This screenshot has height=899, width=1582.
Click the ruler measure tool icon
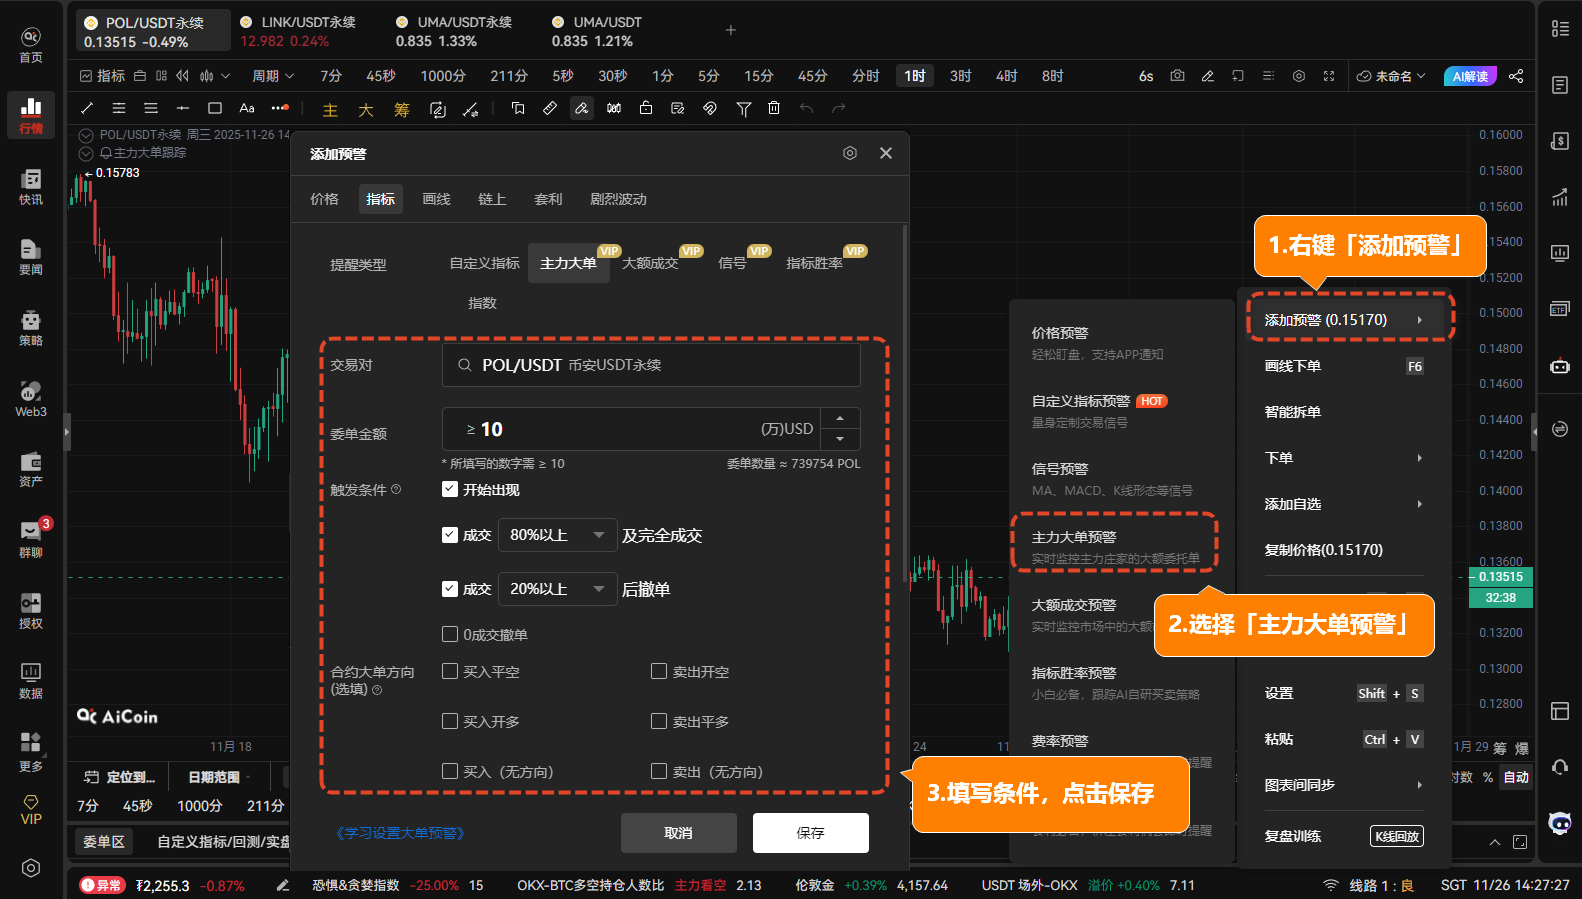[550, 108]
